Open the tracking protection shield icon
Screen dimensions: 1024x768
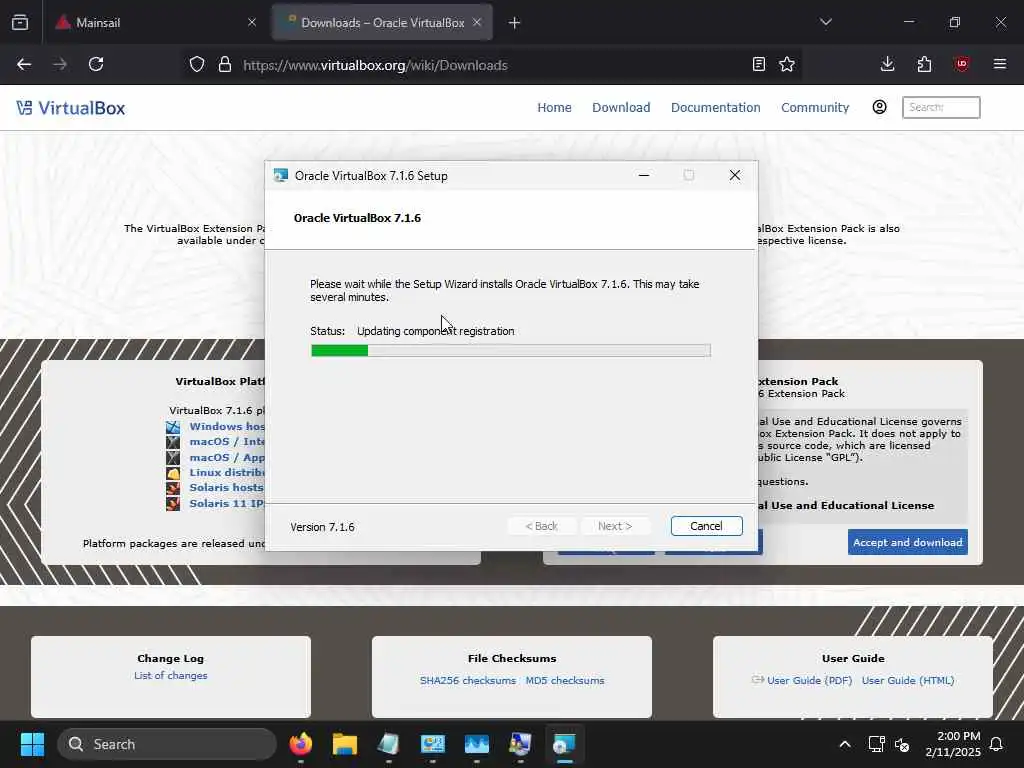[x=197, y=64]
